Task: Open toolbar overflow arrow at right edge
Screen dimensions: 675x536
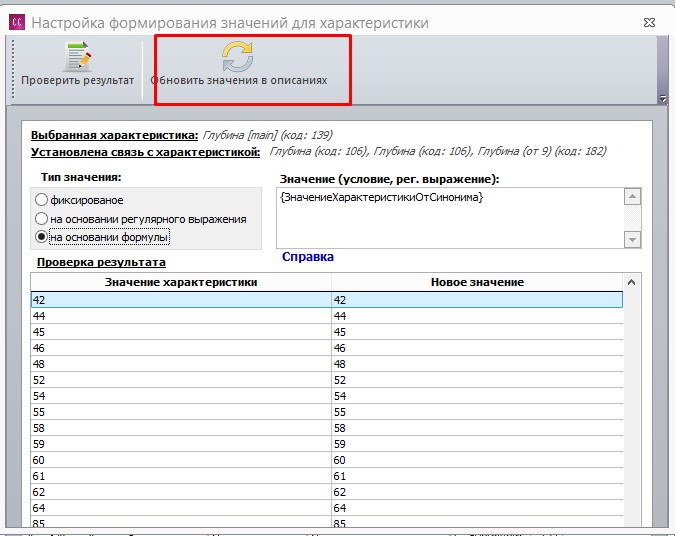Action: click(663, 99)
